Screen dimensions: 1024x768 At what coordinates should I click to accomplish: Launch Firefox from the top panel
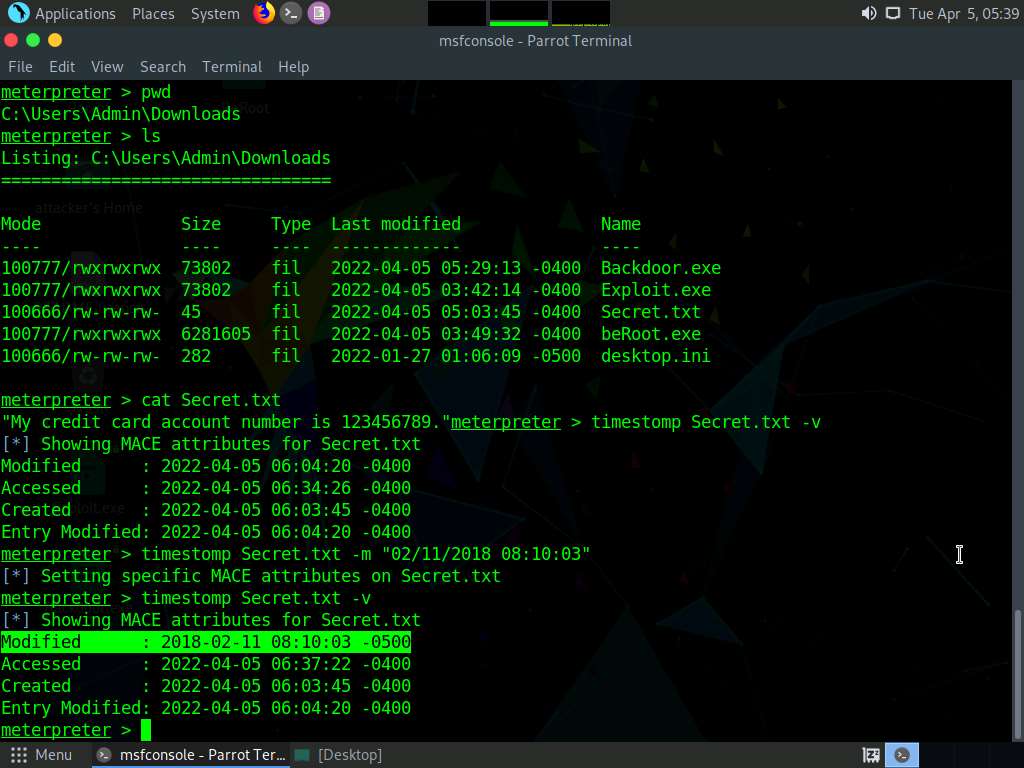264,13
